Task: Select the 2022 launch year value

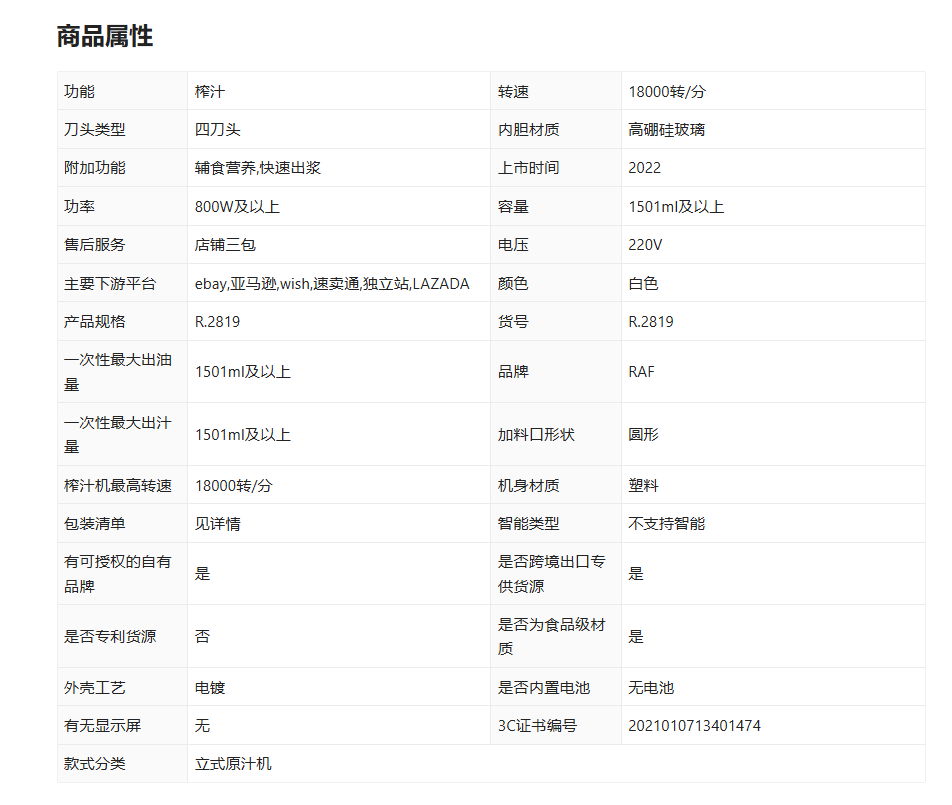Action: pyautogui.click(x=644, y=168)
